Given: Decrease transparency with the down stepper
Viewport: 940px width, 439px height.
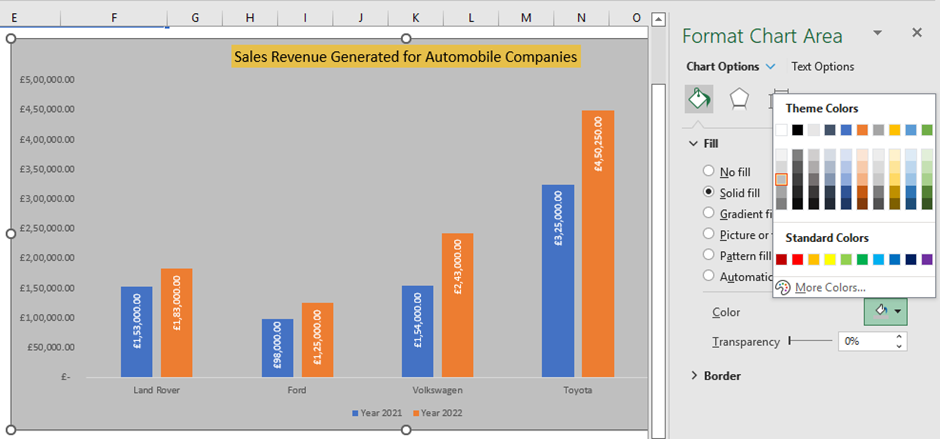Looking at the screenshot, I should point(899,346).
